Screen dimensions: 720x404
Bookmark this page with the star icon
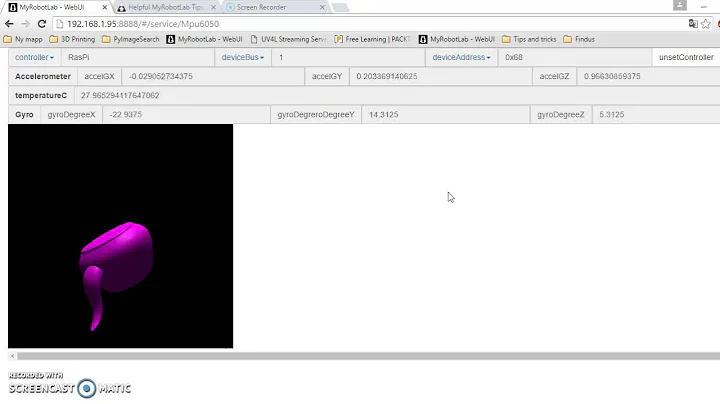pyautogui.click(x=706, y=24)
